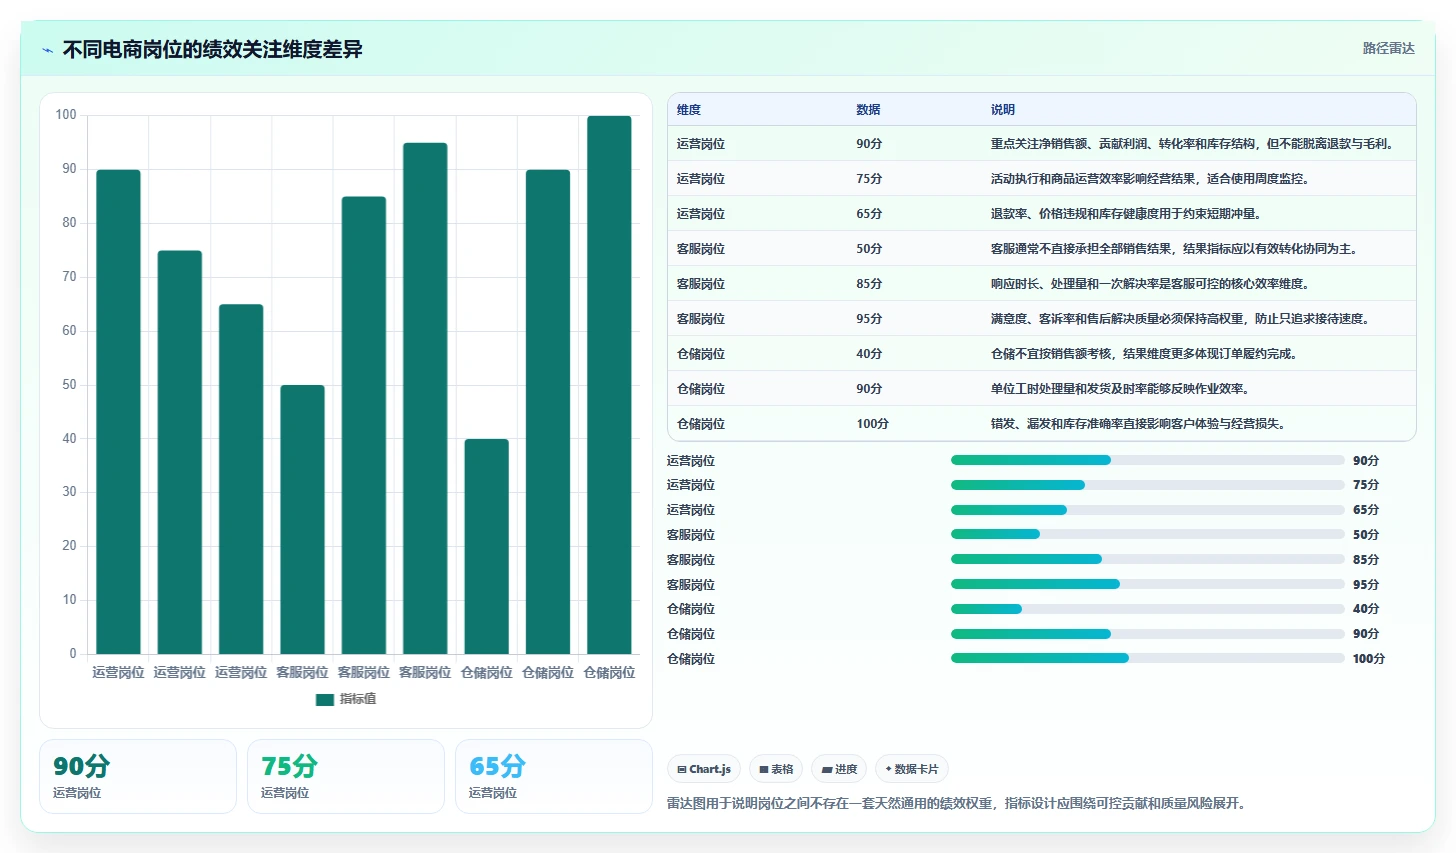
Task: Click the 75分 progress bar for 运营岗位
Action: [x=1148, y=485]
